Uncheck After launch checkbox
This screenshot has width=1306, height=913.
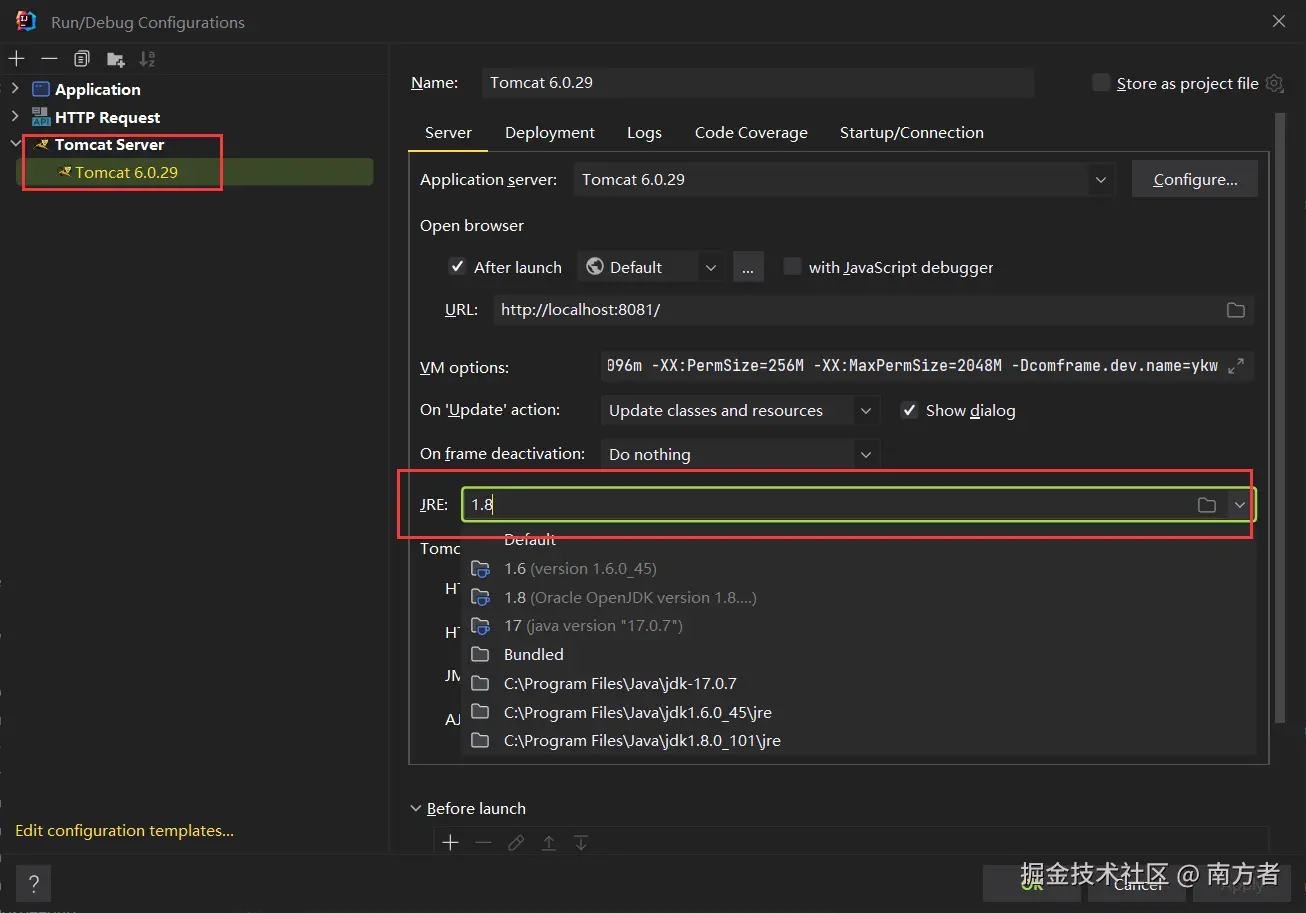[457, 267]
